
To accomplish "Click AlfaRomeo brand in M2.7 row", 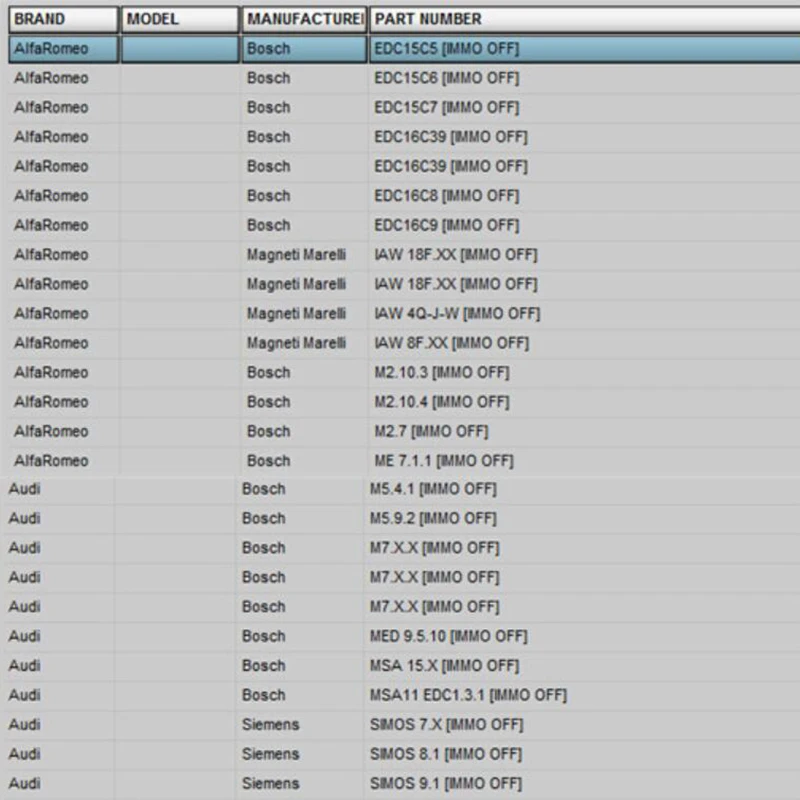I will [x=51, y=432].
